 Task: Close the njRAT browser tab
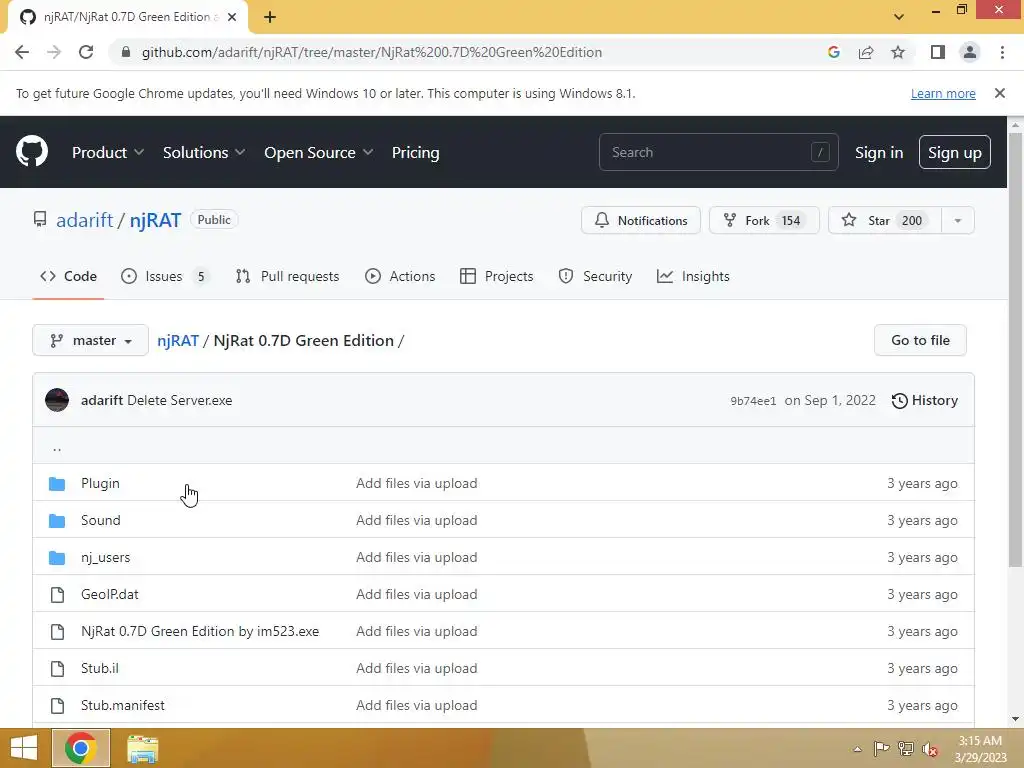click(232, 17)
